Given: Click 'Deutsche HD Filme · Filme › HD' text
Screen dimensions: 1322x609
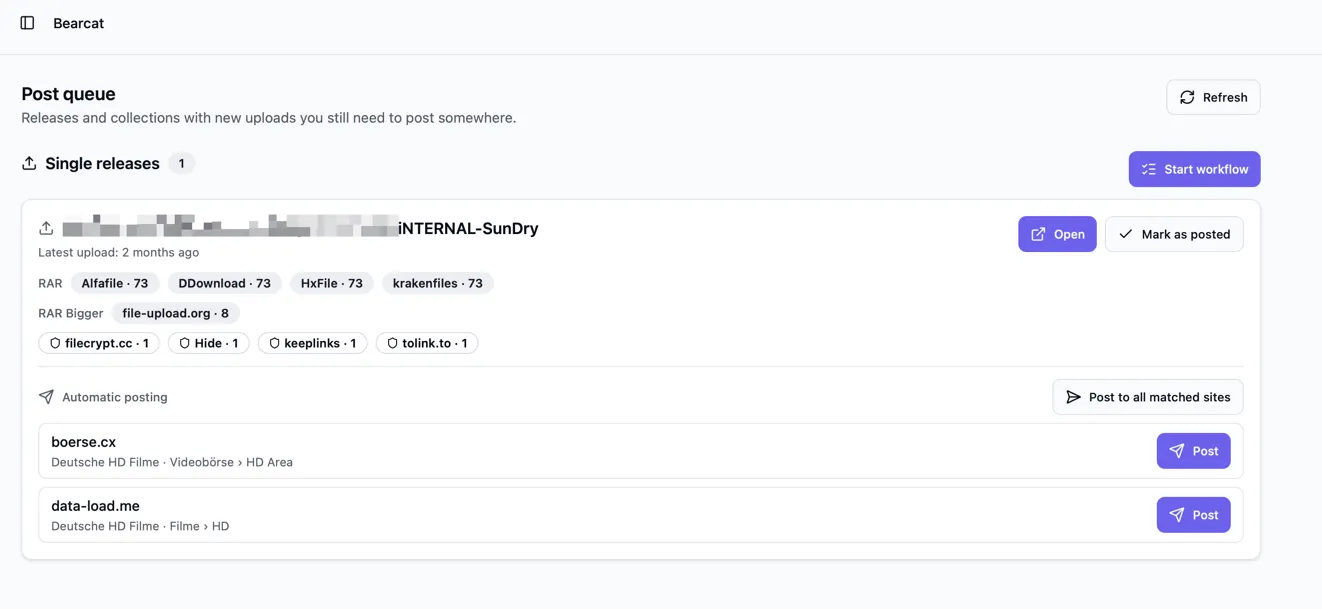Looking at the screenshot, I should 140,526.
